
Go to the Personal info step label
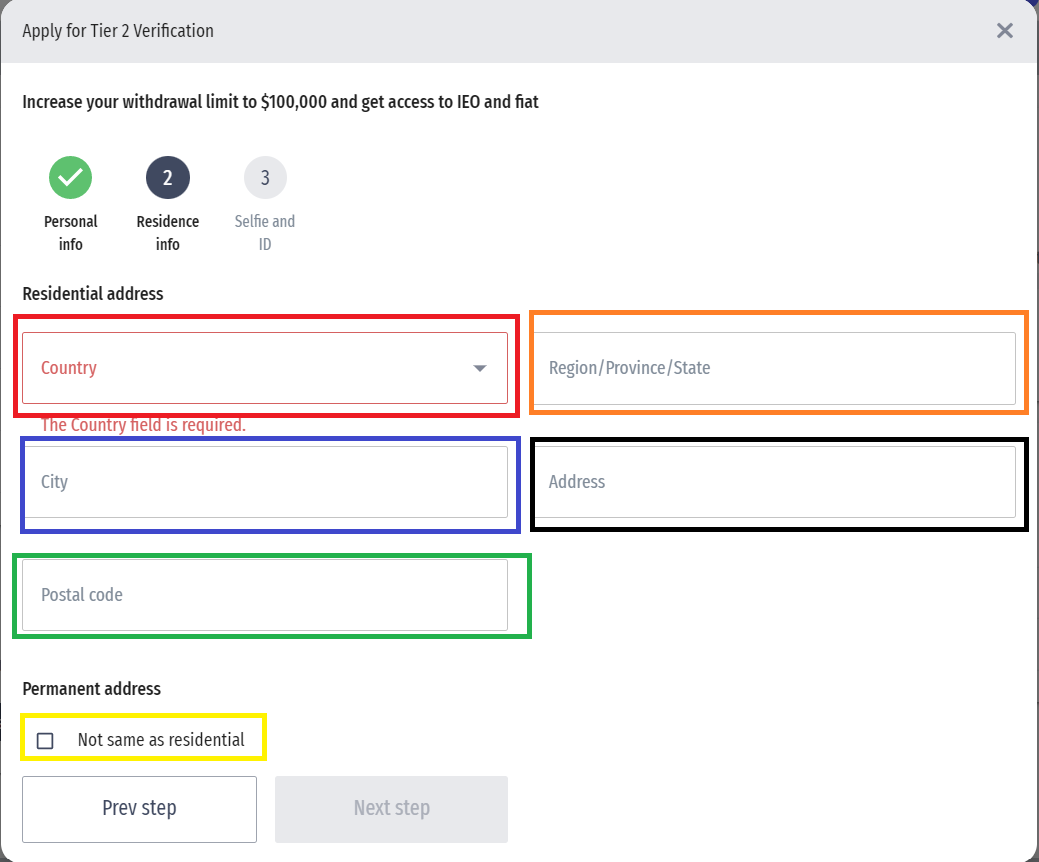coord(71,233)
